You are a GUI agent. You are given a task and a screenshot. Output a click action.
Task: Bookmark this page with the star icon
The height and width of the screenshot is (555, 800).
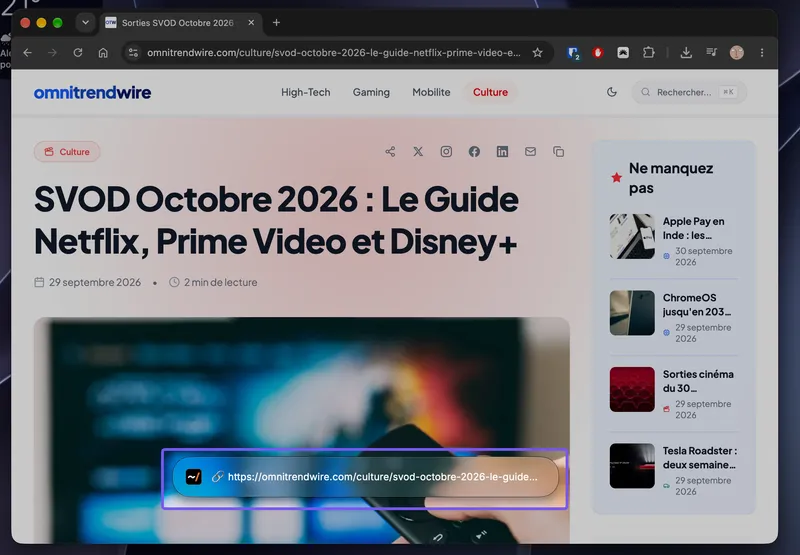point(537,53)
